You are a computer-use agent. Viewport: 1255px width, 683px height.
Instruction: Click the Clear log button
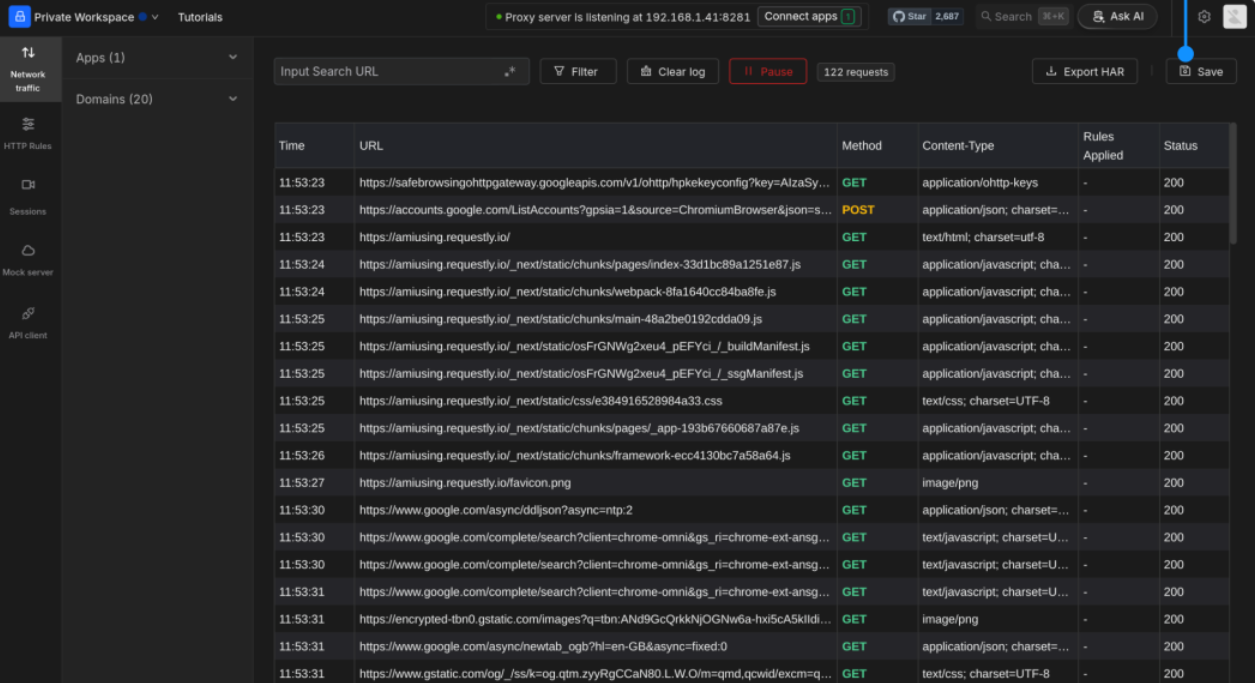[x=673, y=71]
